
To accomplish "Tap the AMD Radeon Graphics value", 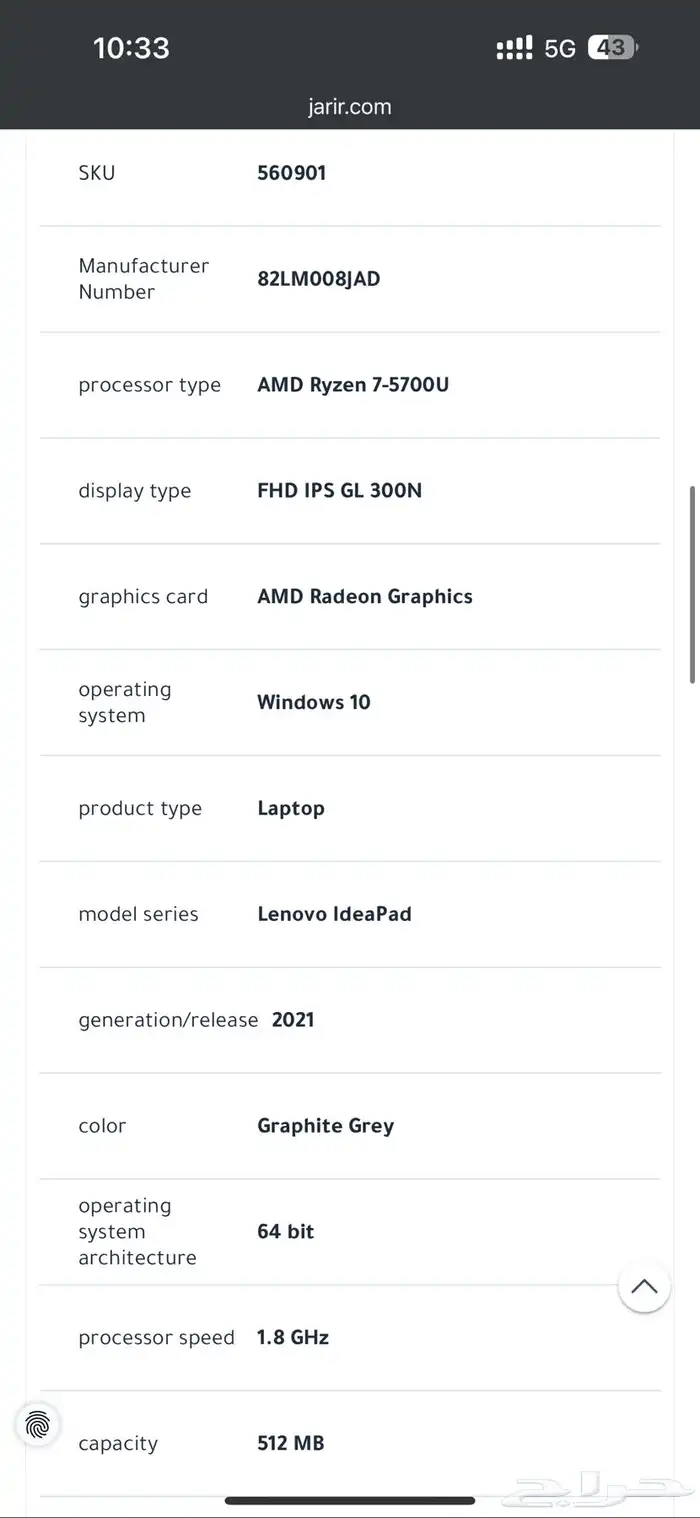I will point(364,597).
